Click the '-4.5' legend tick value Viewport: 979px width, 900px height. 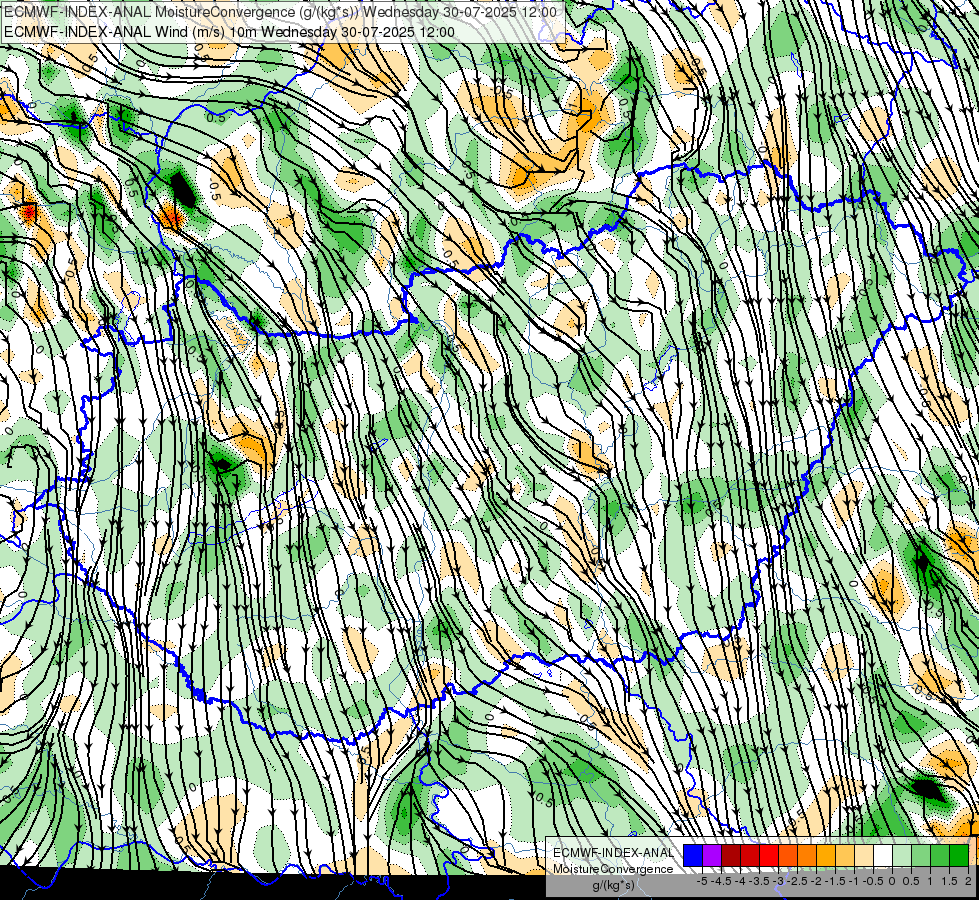[x=721, y=881]
